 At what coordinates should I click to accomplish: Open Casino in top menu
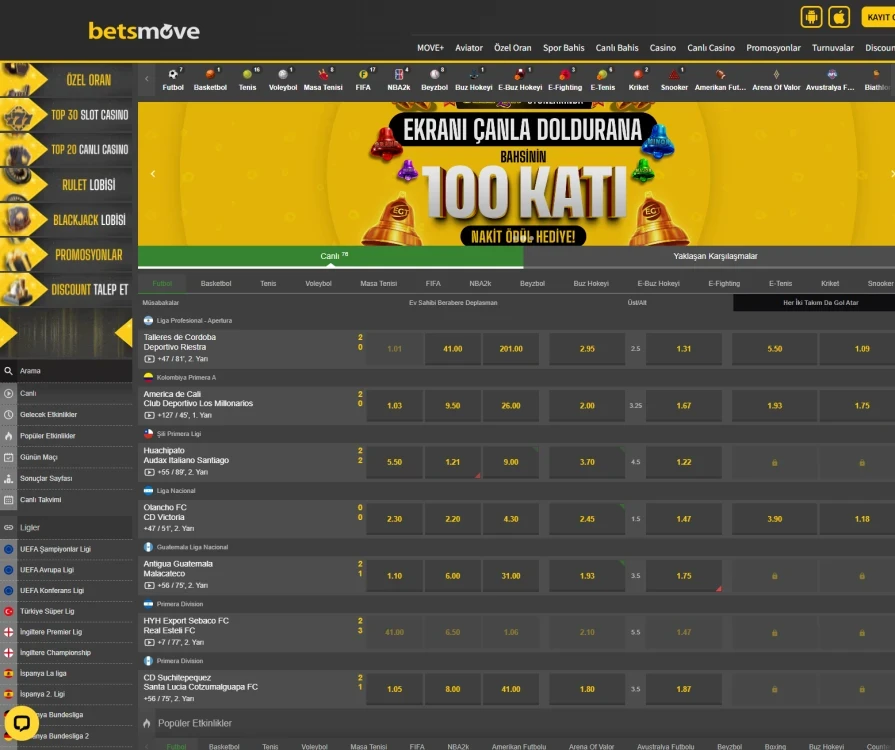(663, 48)
